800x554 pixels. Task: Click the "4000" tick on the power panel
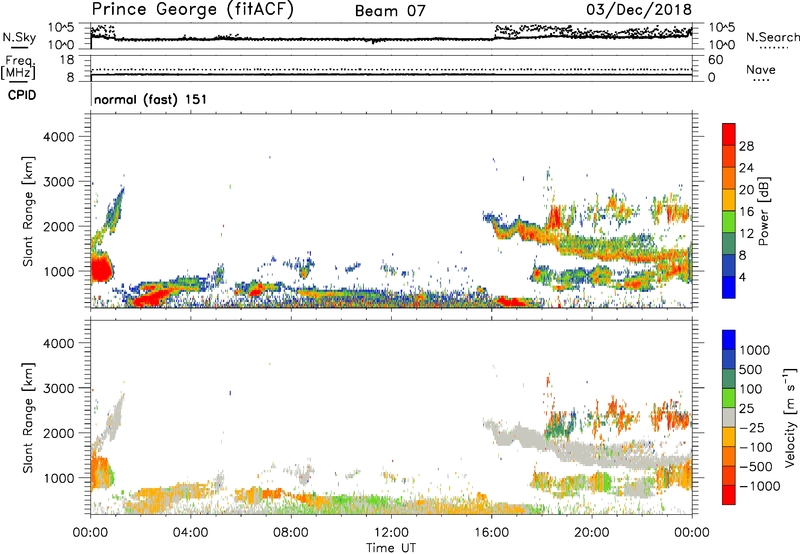58,137
